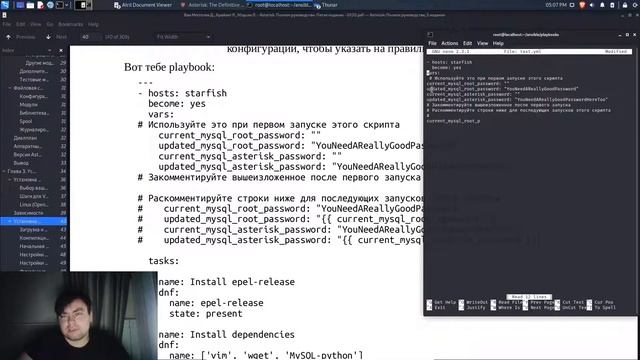Collapse the Установка index entry on page 36
The image size is (640, 360).
click(10, 180)
